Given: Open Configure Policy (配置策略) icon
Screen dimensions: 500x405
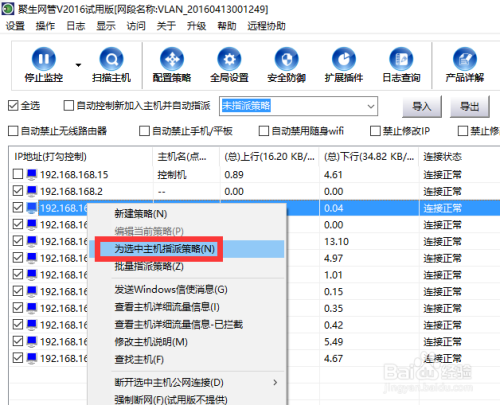Looking at the screenshot, I should (x=172, y=59).
